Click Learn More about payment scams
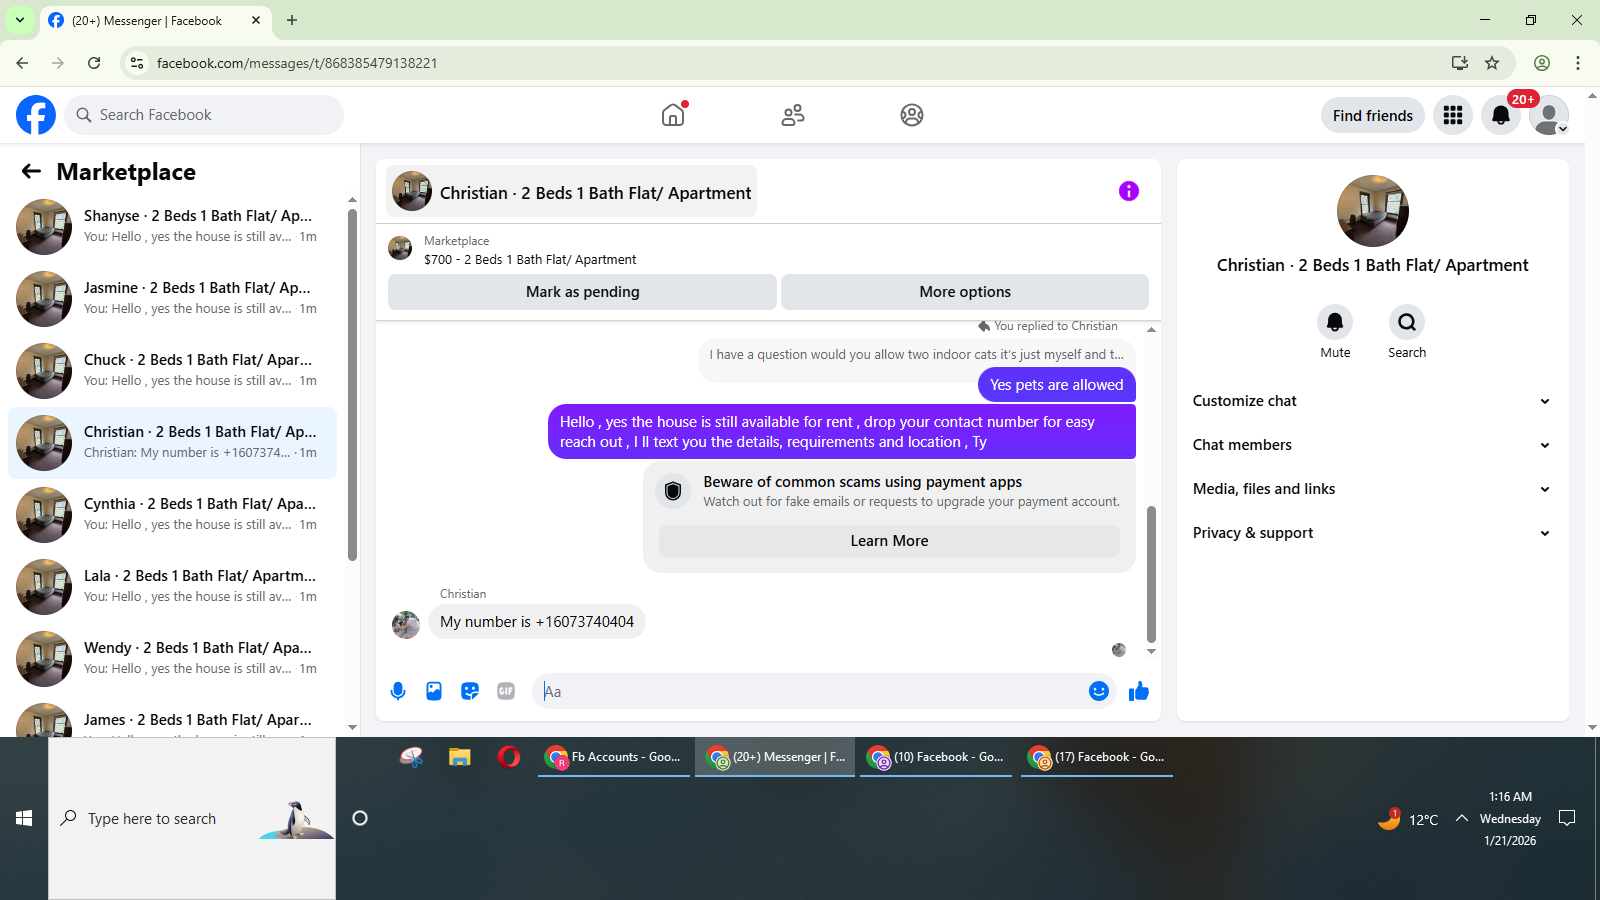1600x900 pixels. (889, 541)
